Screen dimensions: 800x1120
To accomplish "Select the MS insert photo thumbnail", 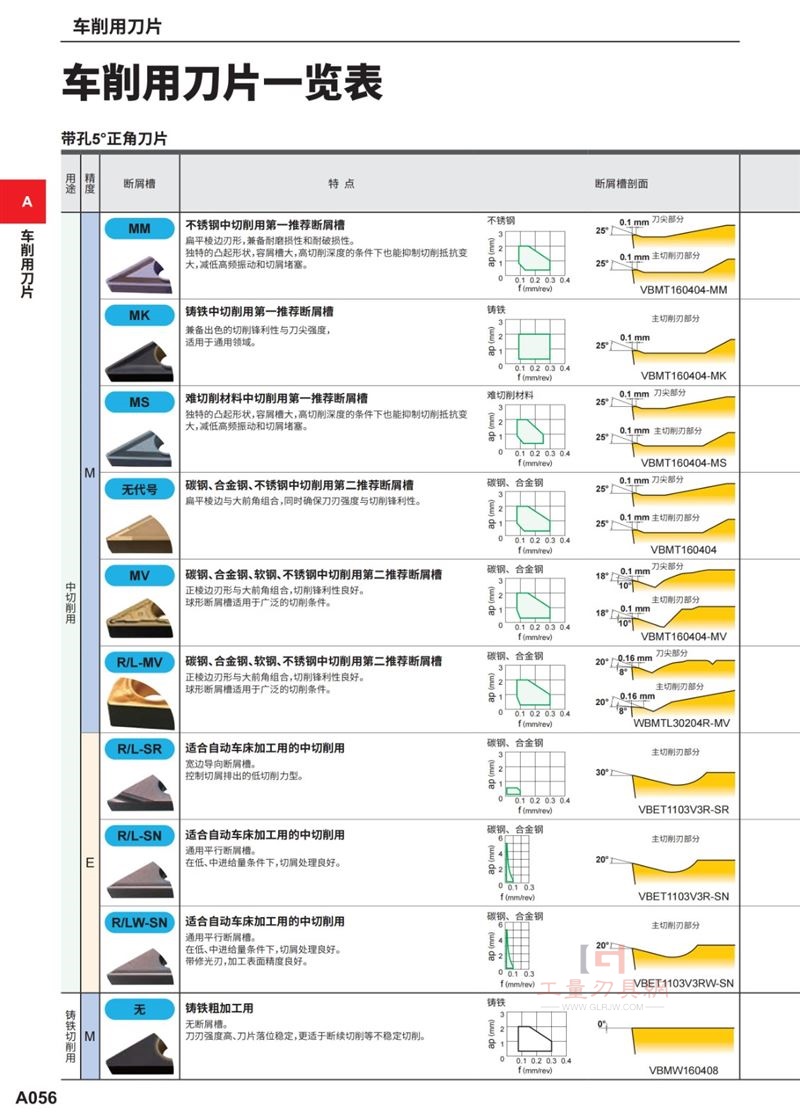I will (139, 449).
